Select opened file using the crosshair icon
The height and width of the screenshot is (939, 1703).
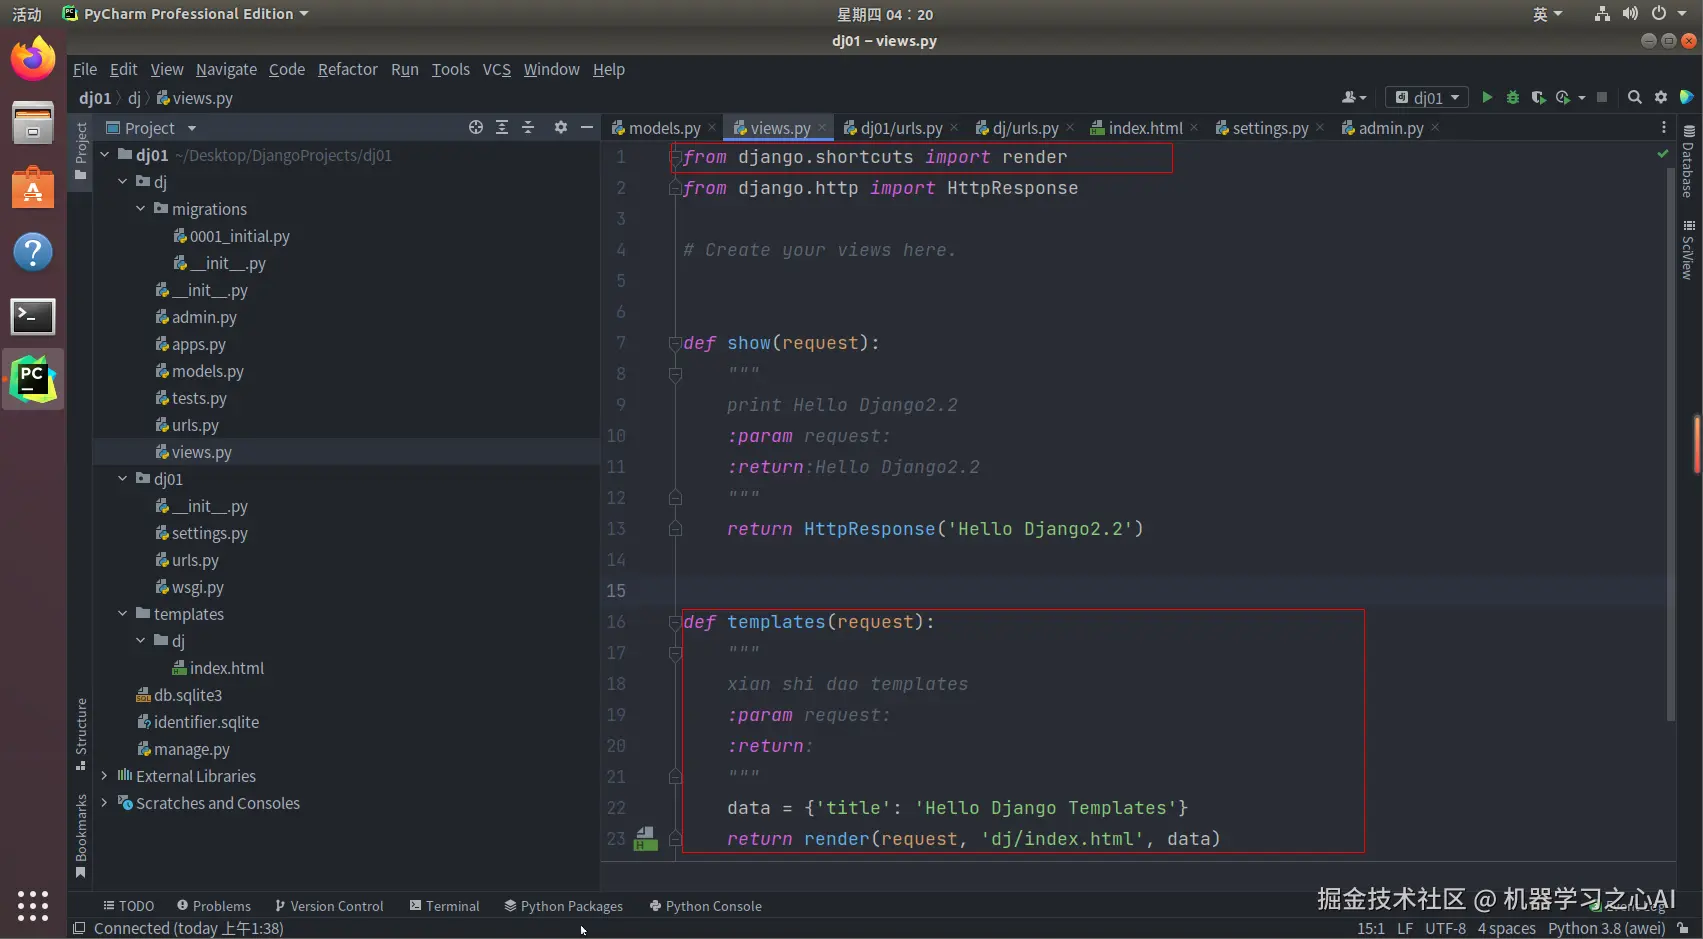click(476, 127)
